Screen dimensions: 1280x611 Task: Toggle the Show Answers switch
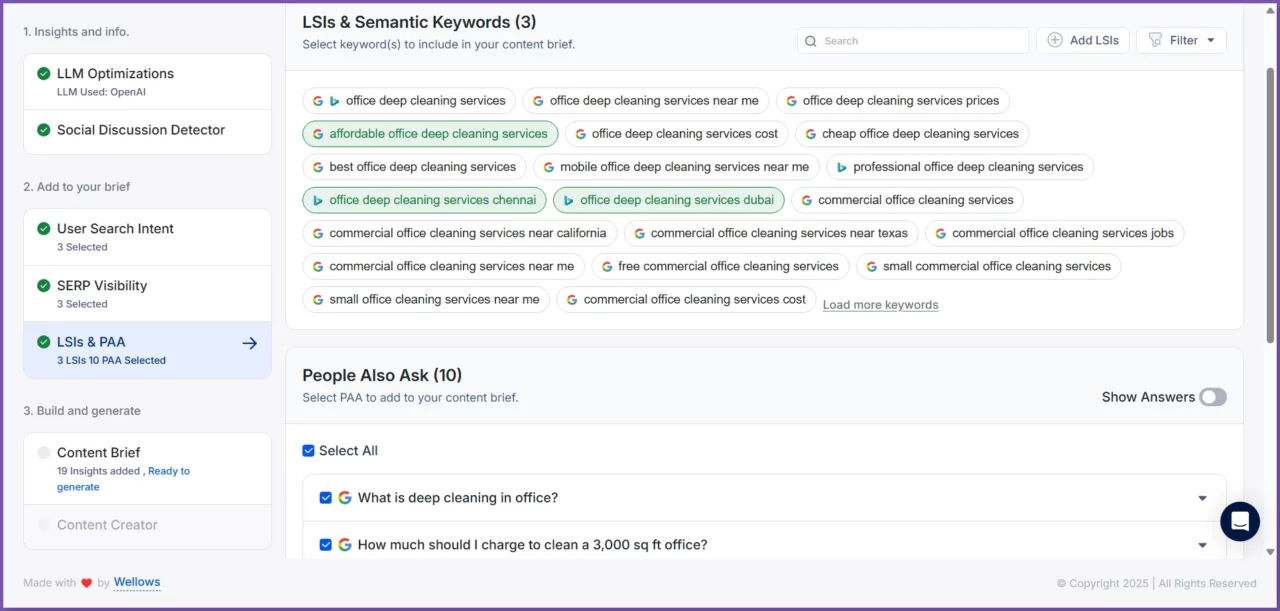click(x=1212, y=397)
